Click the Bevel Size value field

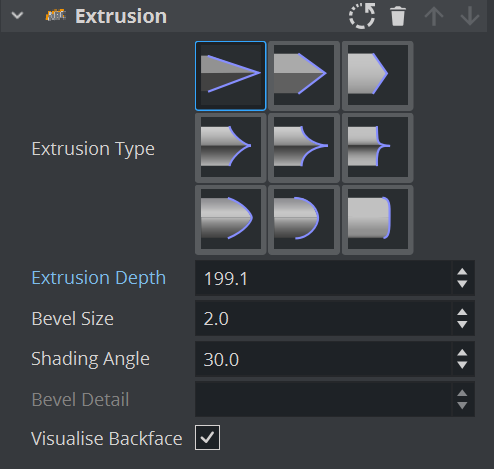(x=323, y=318)
